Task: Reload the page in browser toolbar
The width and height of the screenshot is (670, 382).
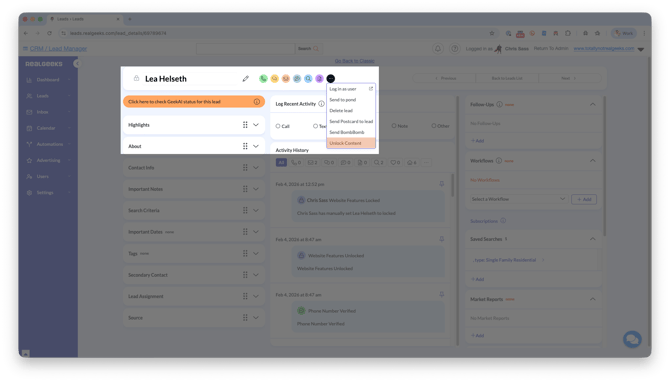Action: click(50, 33)
